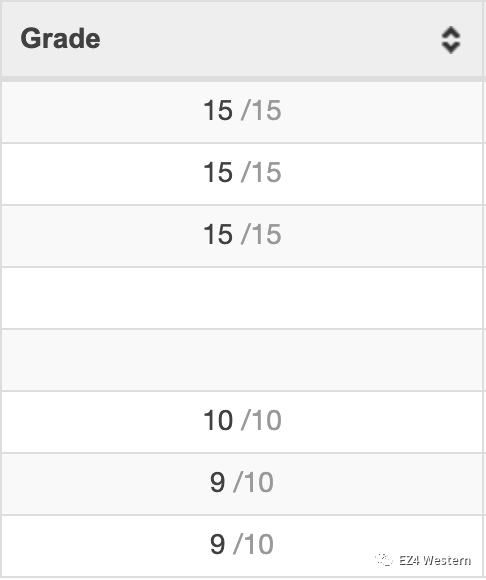Select the second empty grade cell
Image resolution: width=486 pixels, height=580 pixels.
[242, 360]
